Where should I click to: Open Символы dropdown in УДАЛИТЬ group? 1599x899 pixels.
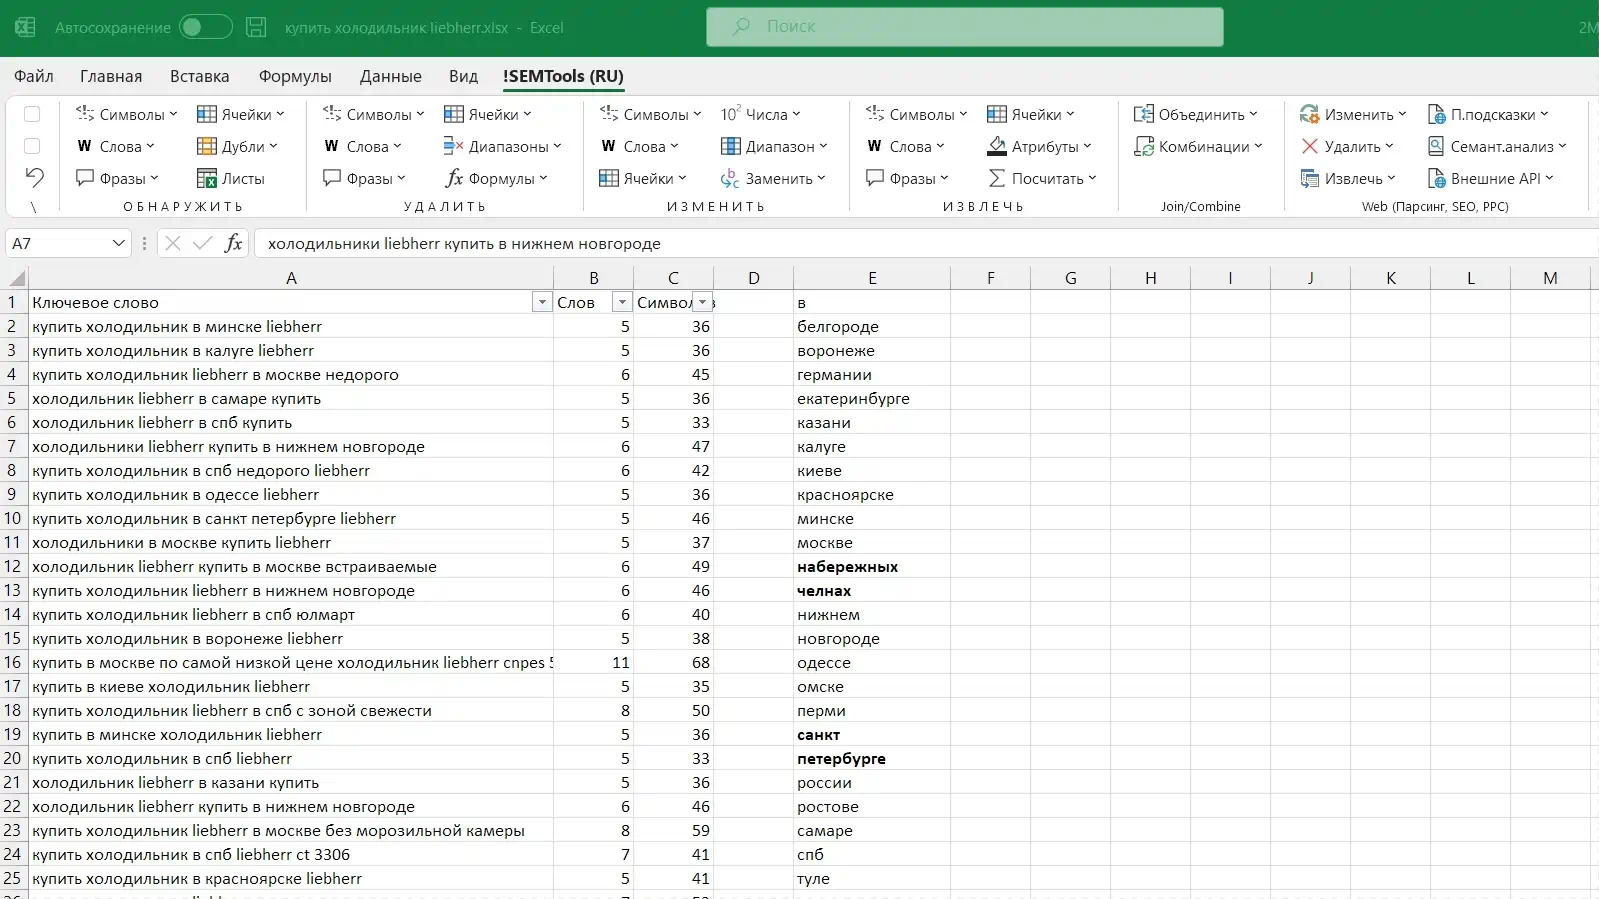click(x=373, y=114)
